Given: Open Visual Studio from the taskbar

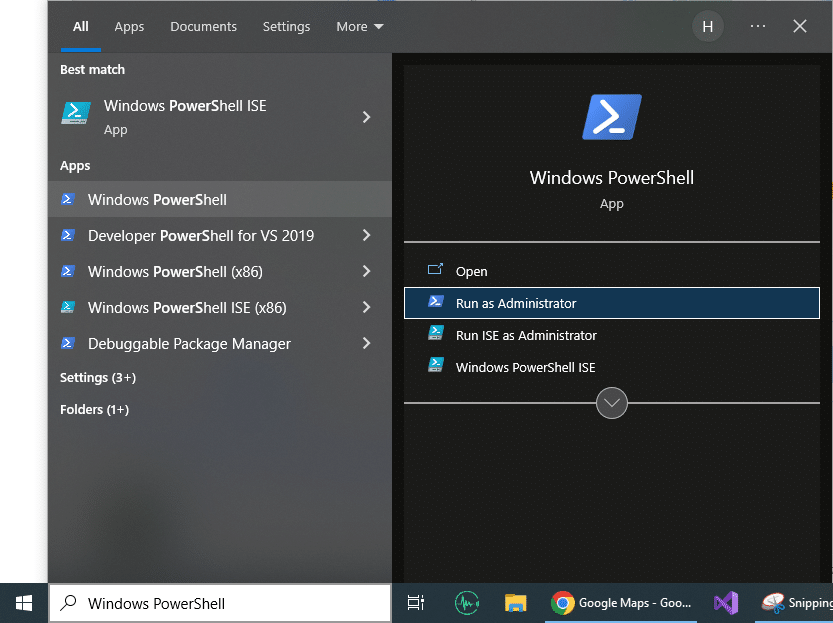Looking at the screenshot, I should (x=726, y=603).
